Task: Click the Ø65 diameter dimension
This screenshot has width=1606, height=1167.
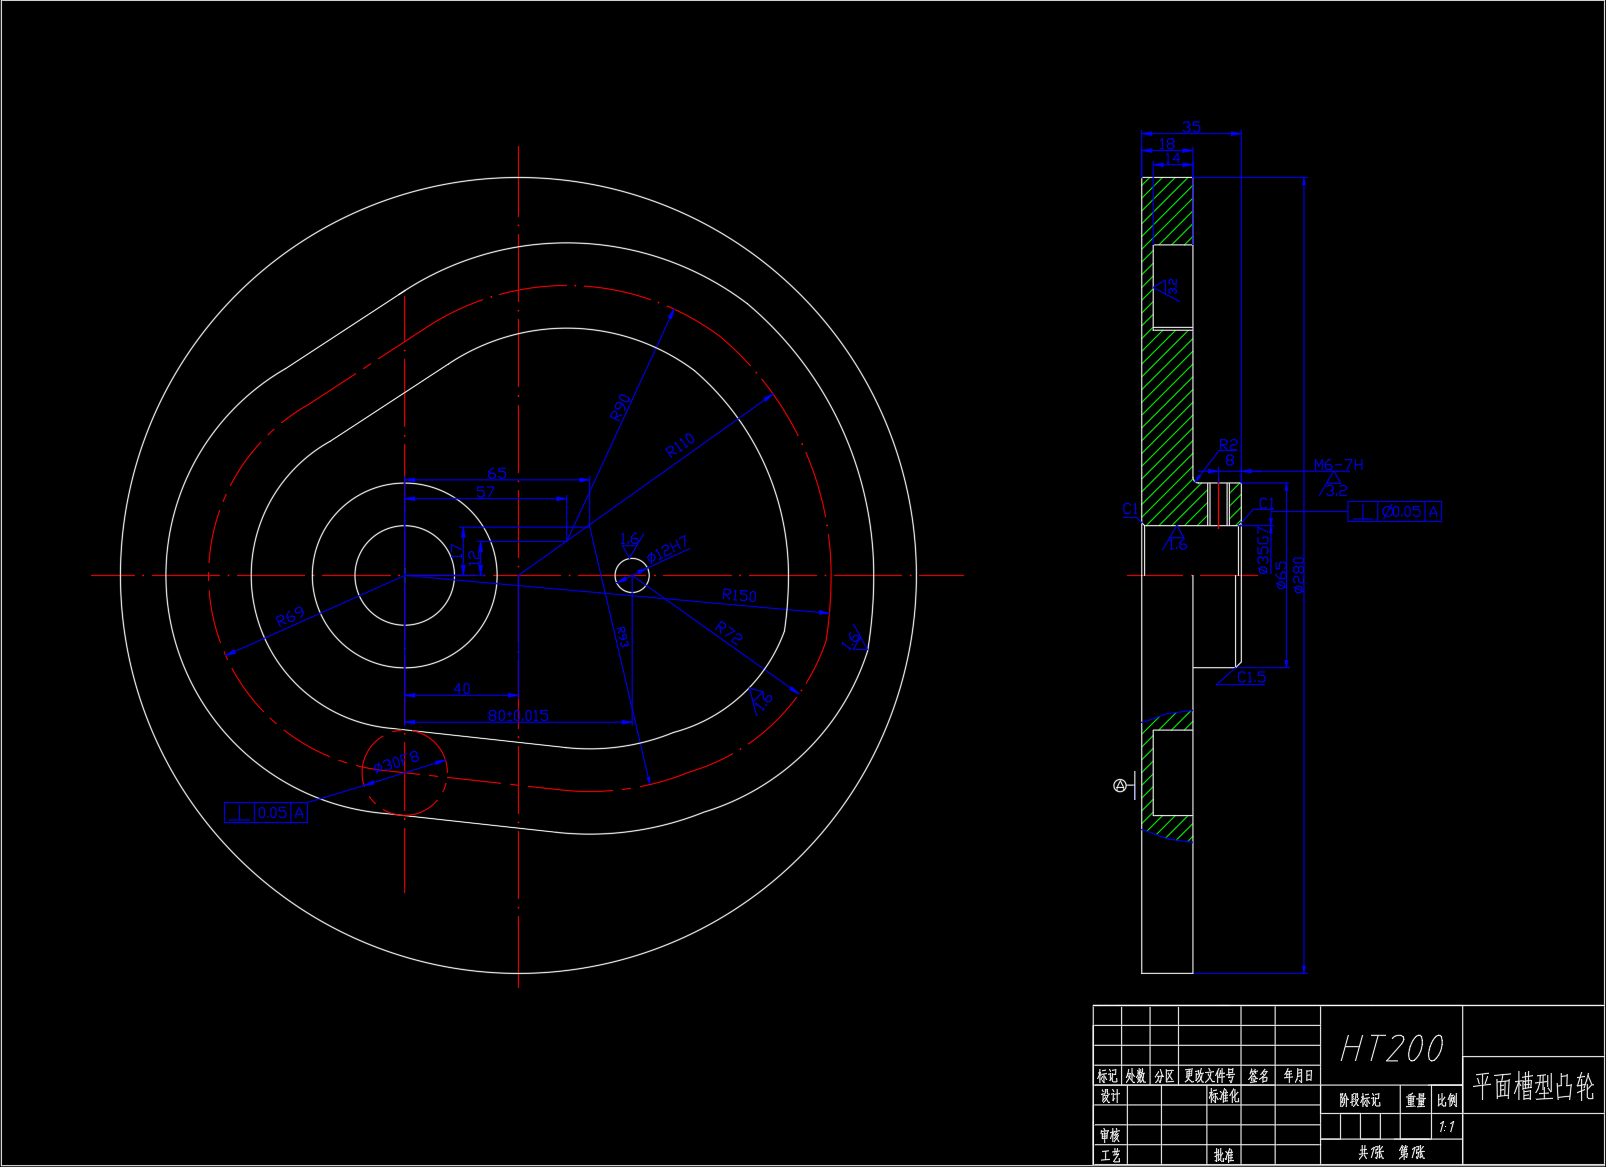Action: click(x=1282, y=575)
